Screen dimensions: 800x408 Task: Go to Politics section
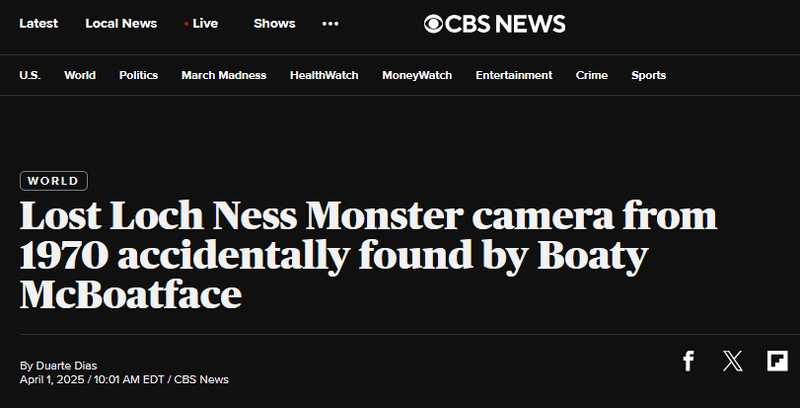[139, 75]
